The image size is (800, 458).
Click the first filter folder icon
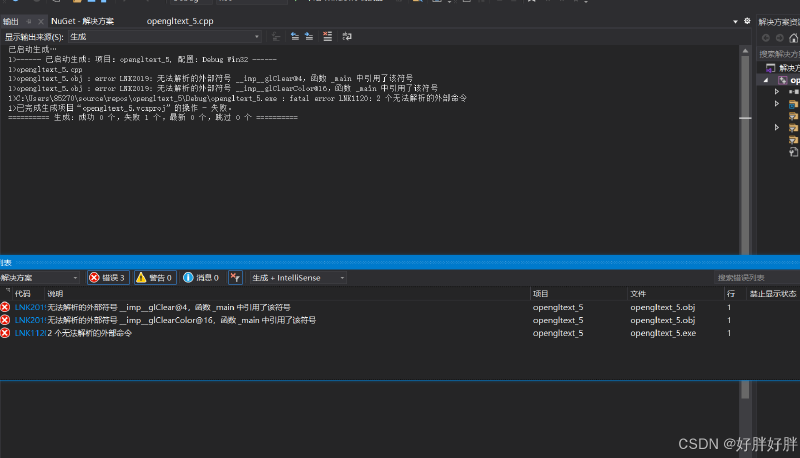tap(793, 116)
